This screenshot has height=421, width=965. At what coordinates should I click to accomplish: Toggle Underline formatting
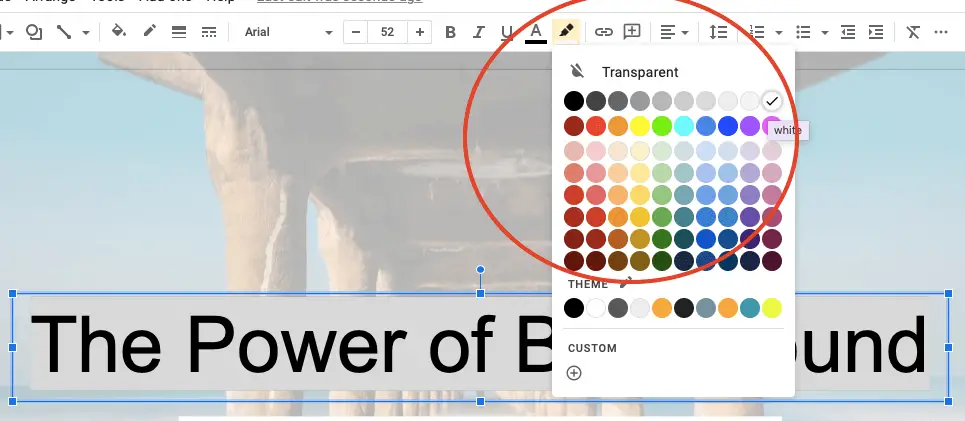[x=507, y=32]
